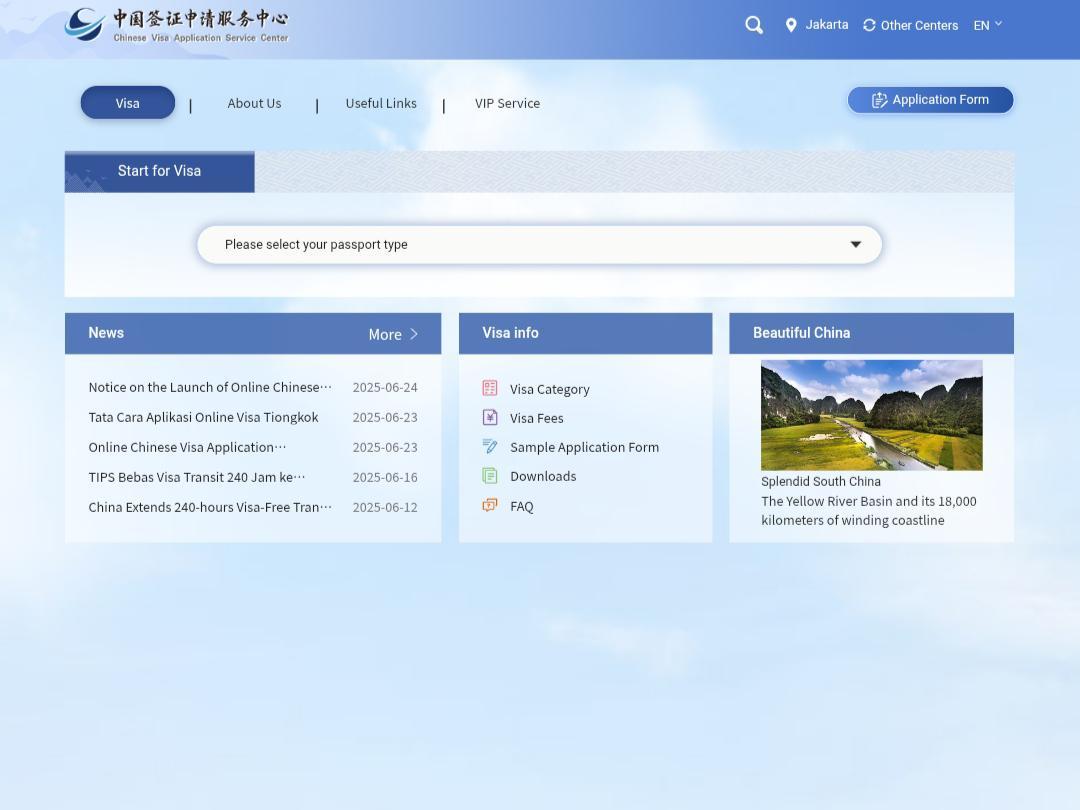Open news China Extends 240-hours Visa-Free
Screen dimensions: 1080x810
[210, 507]
